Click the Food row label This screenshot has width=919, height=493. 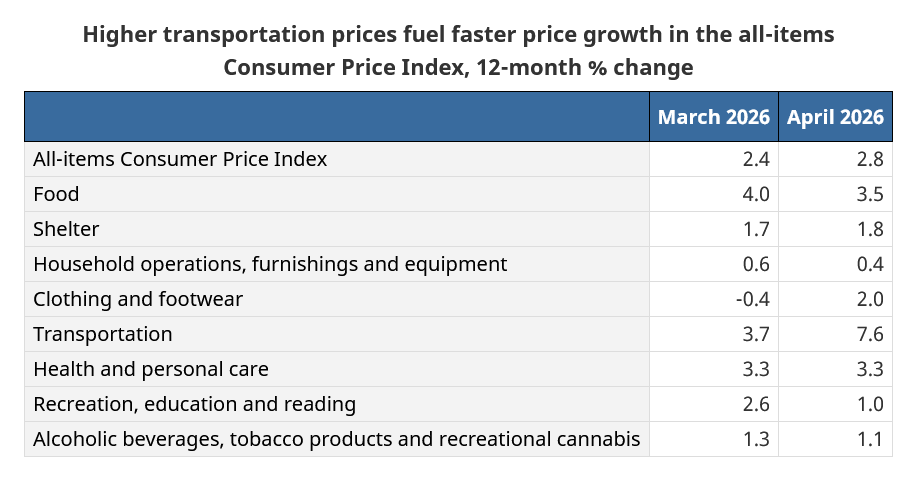[x=56, y=194]
